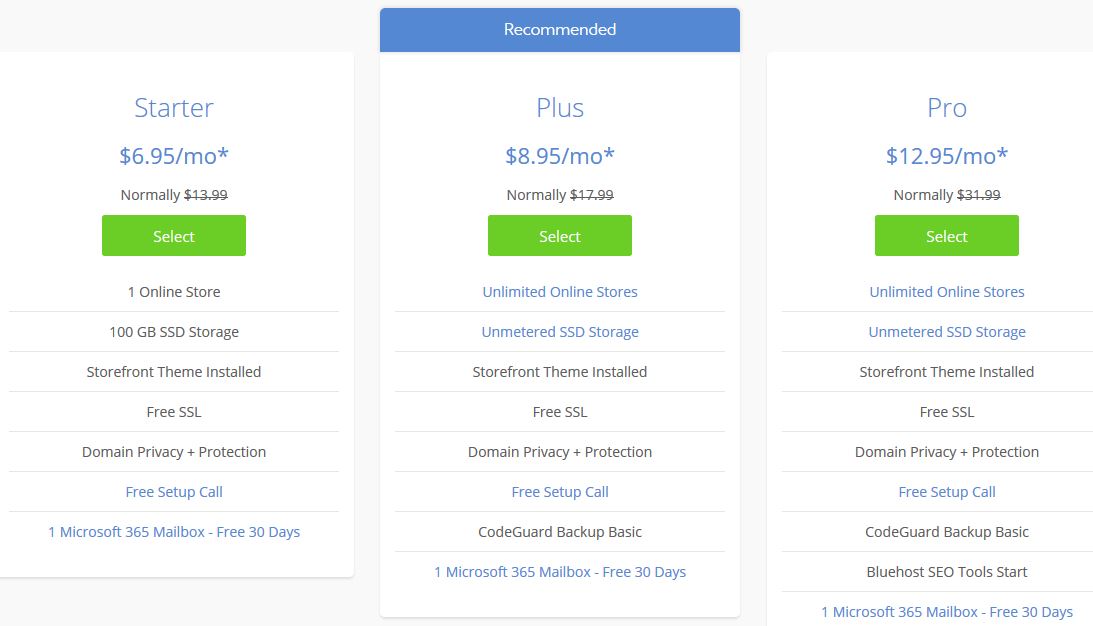Screen dimensions: 1093x626
Task: Click the struck-through $17.99 normal price
Action: pos(592,195)
